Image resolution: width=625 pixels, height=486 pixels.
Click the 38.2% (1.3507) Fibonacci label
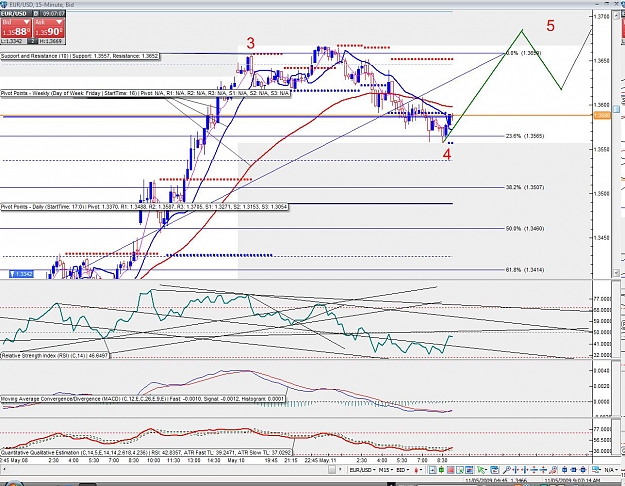pos(525,187)
